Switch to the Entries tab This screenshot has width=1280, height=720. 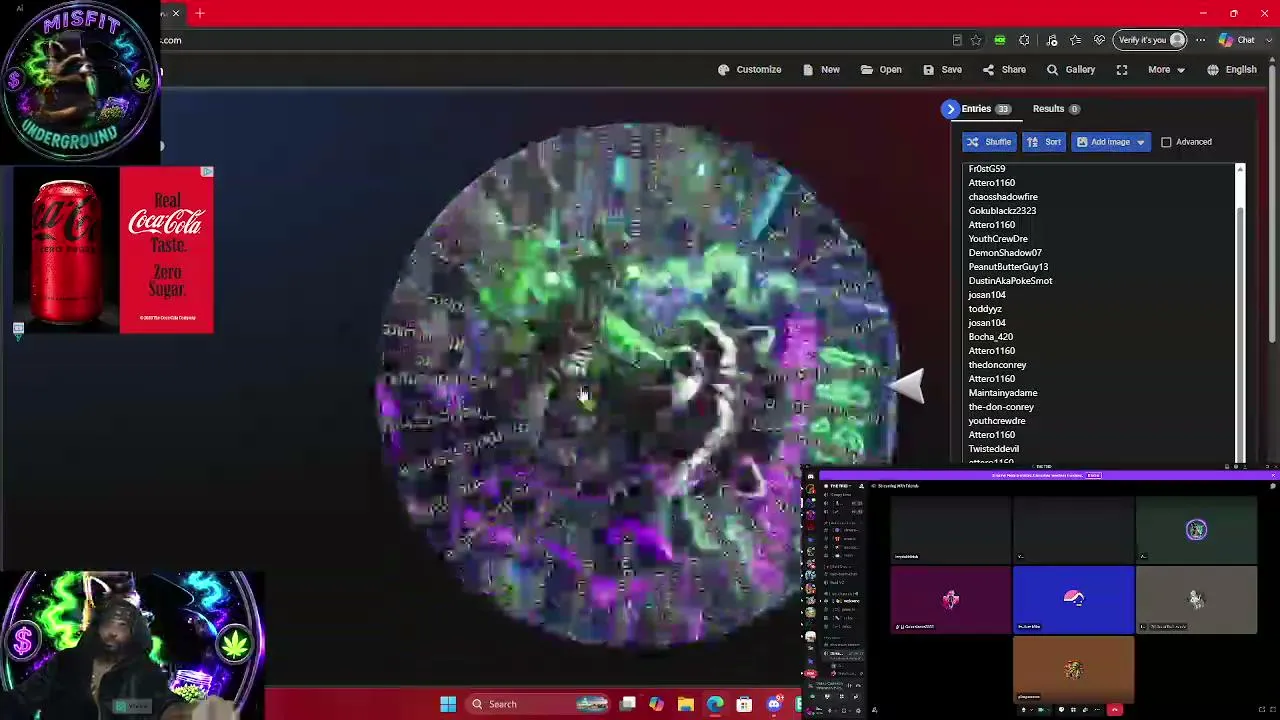point(986,109)
